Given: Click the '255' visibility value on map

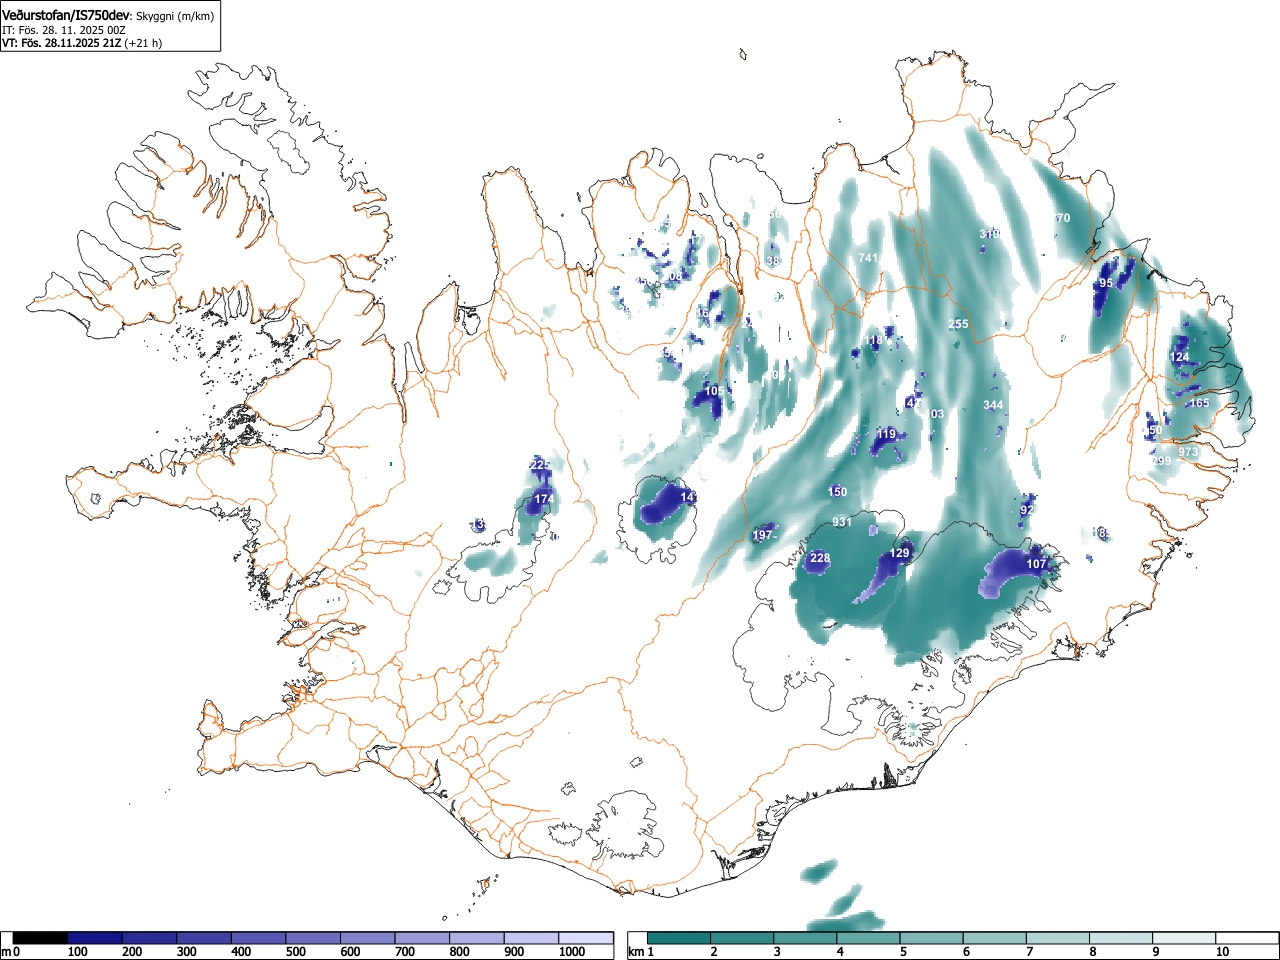Looking at the screenshot, I should click(x=958, y=324).
